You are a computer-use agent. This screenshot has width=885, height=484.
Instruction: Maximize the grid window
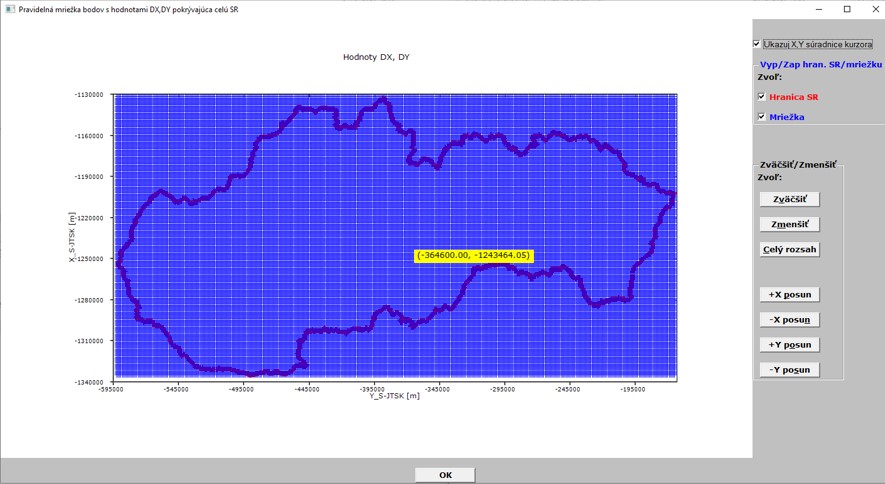click(847, 9)
